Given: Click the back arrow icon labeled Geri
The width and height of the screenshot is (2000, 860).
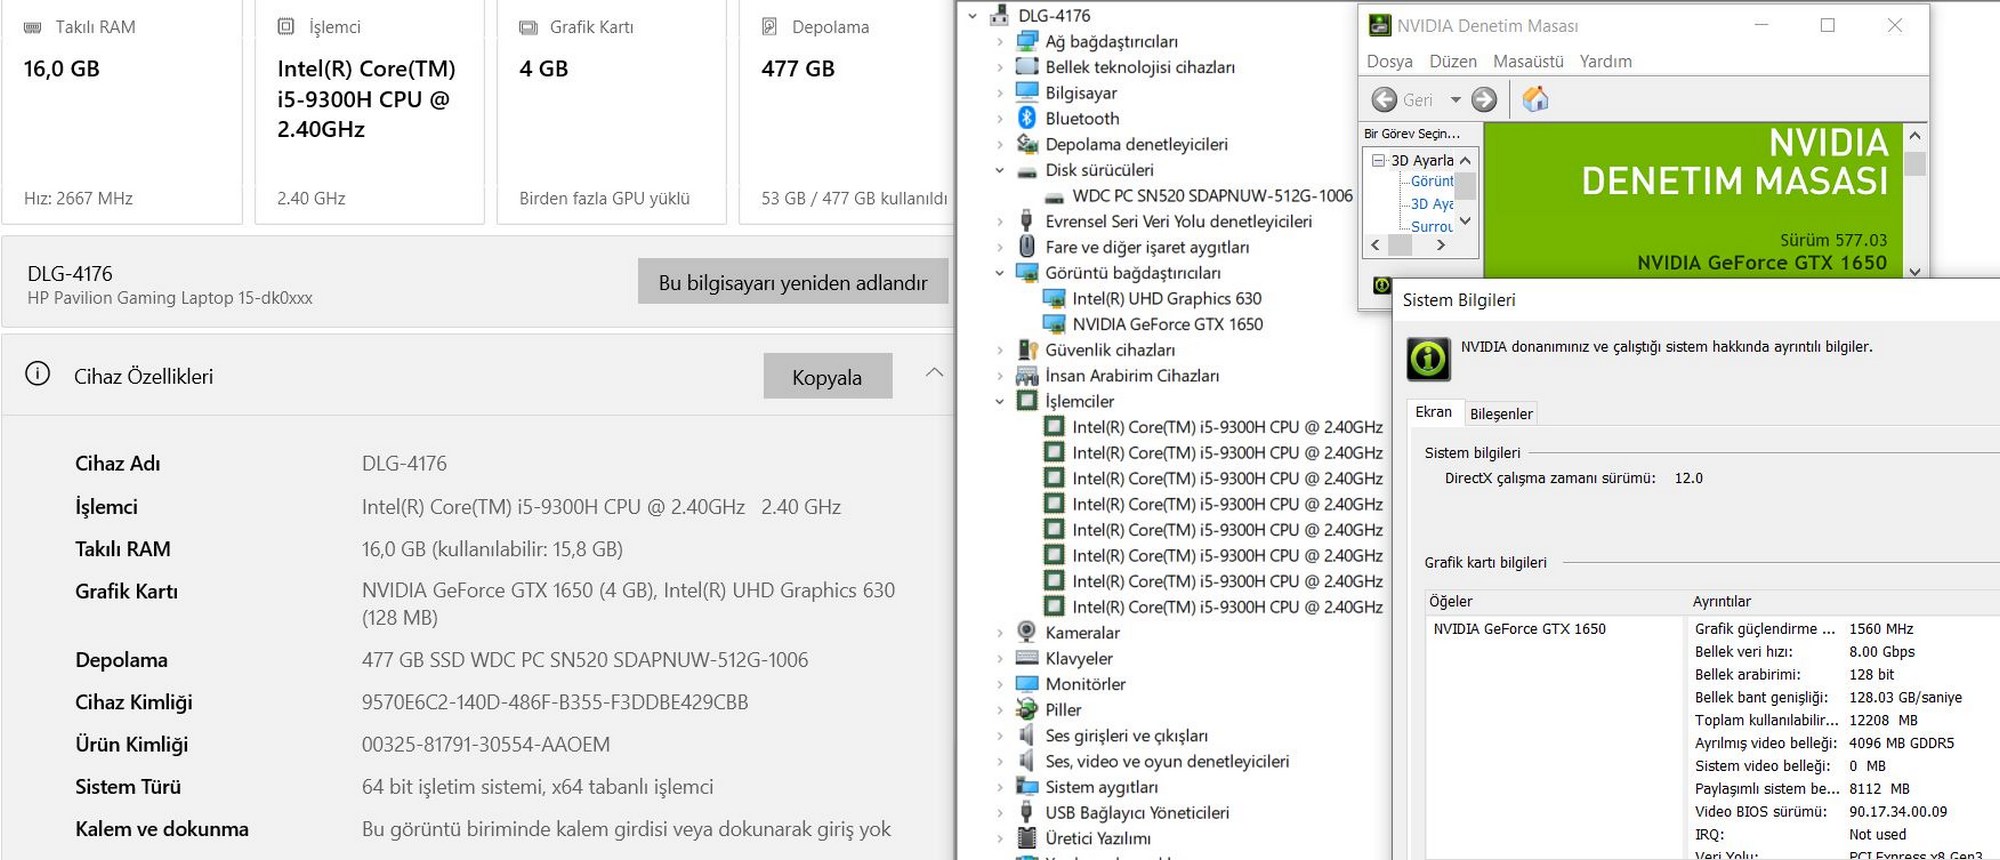Looking at the screenshot, I should pos(1385,99).
